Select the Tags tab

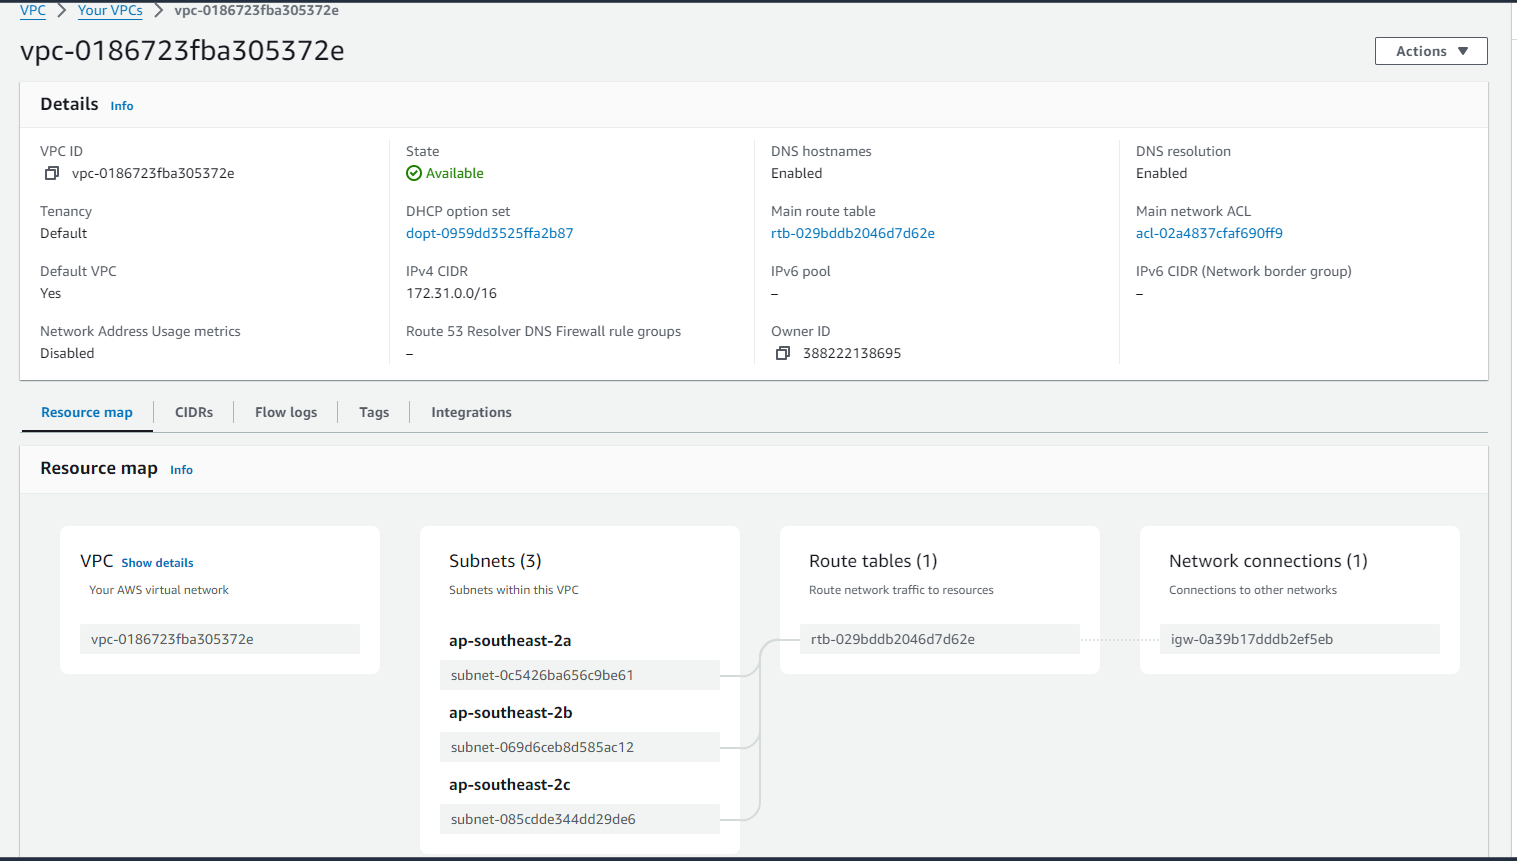tap(374, 413)
